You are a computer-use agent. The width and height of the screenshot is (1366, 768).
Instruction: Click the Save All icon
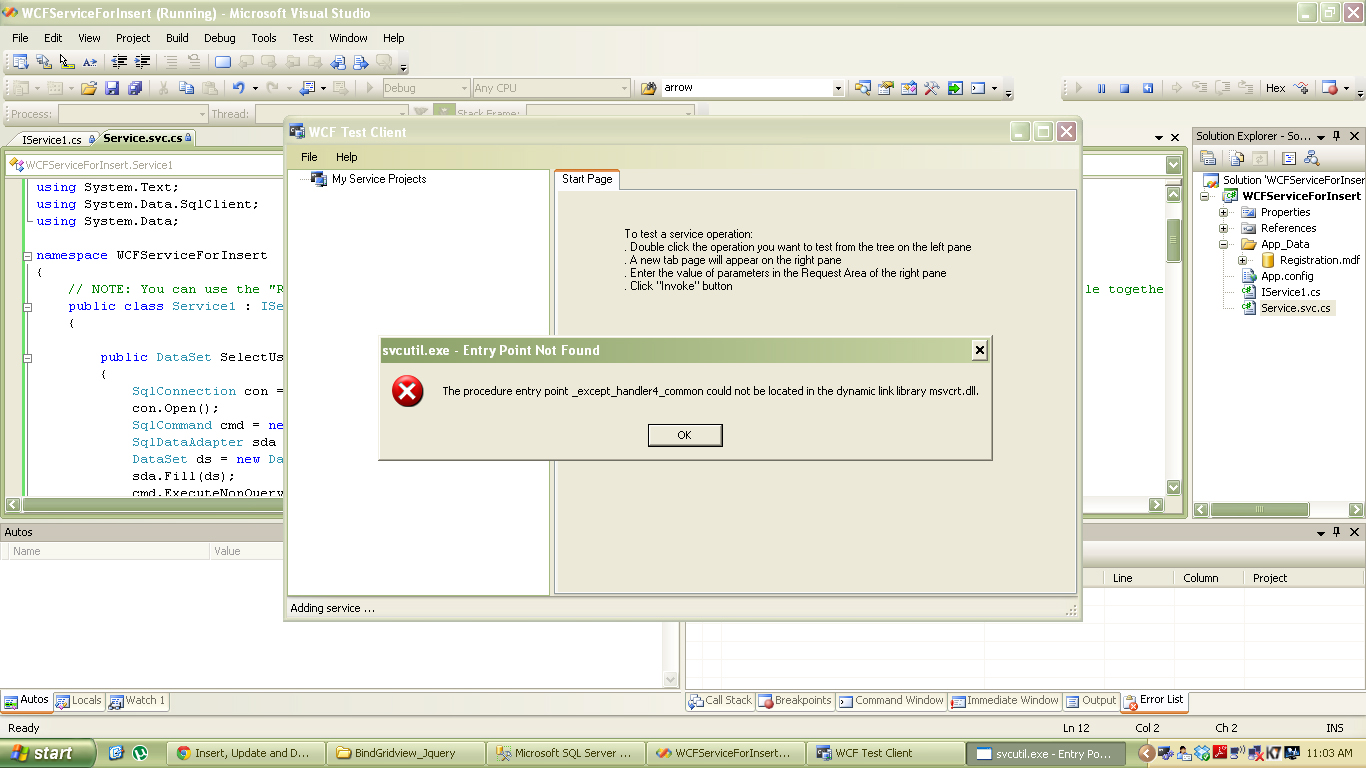135,88
